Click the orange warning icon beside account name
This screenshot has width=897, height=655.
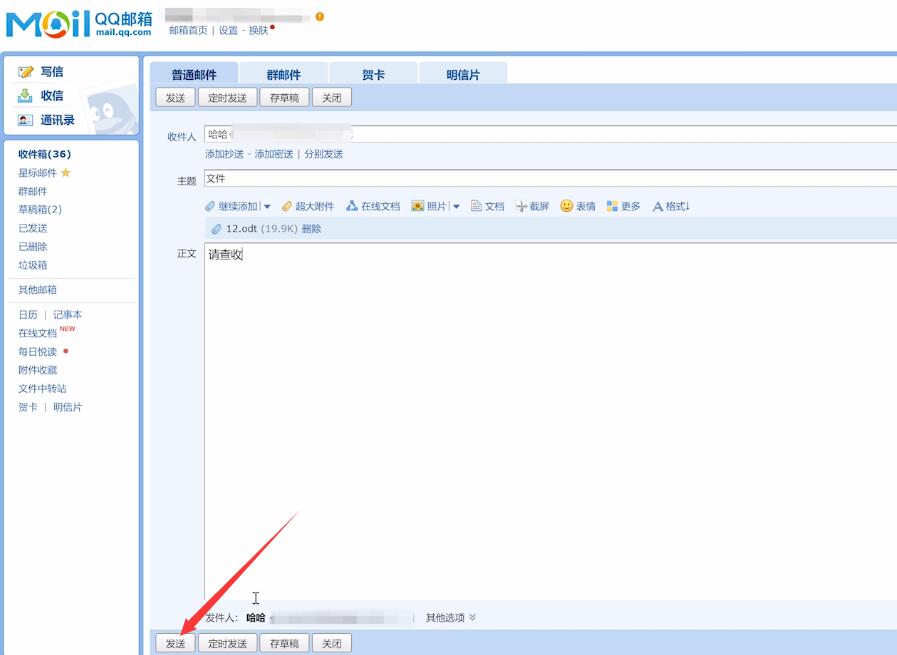click(x=320, y=17)
